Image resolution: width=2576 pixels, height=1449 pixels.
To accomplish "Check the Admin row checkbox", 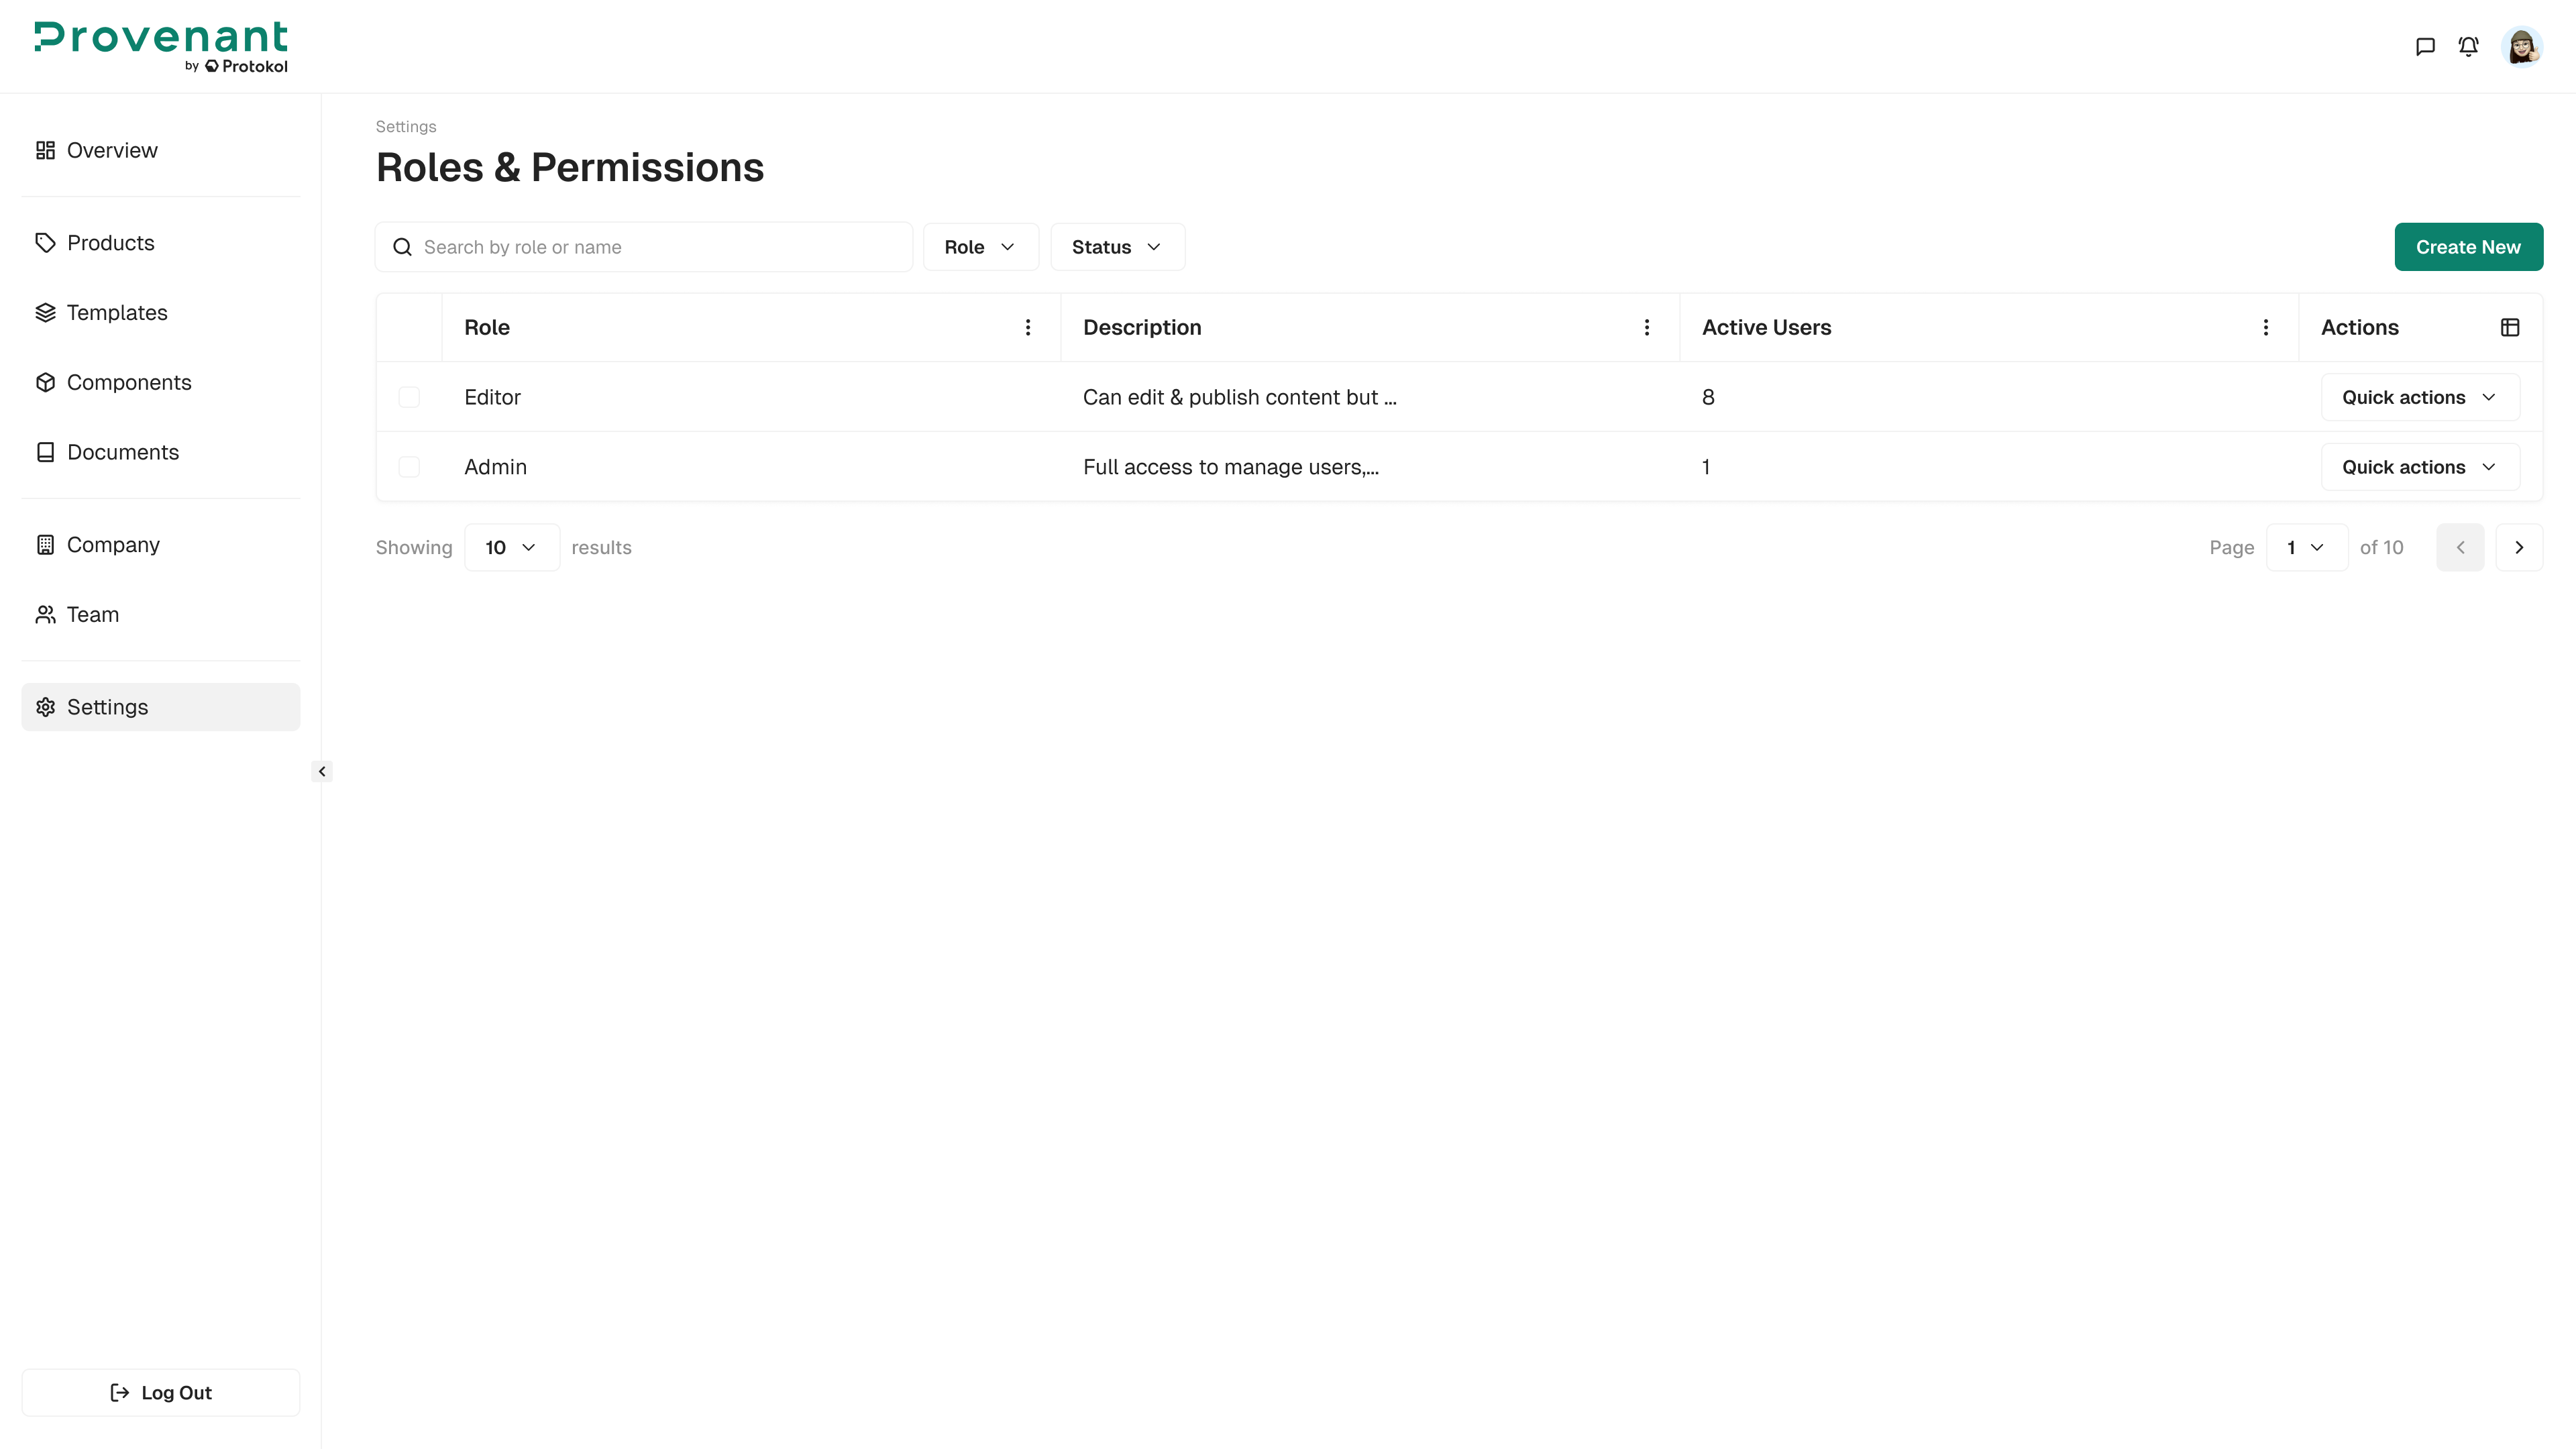I will (x=409, y=467).
